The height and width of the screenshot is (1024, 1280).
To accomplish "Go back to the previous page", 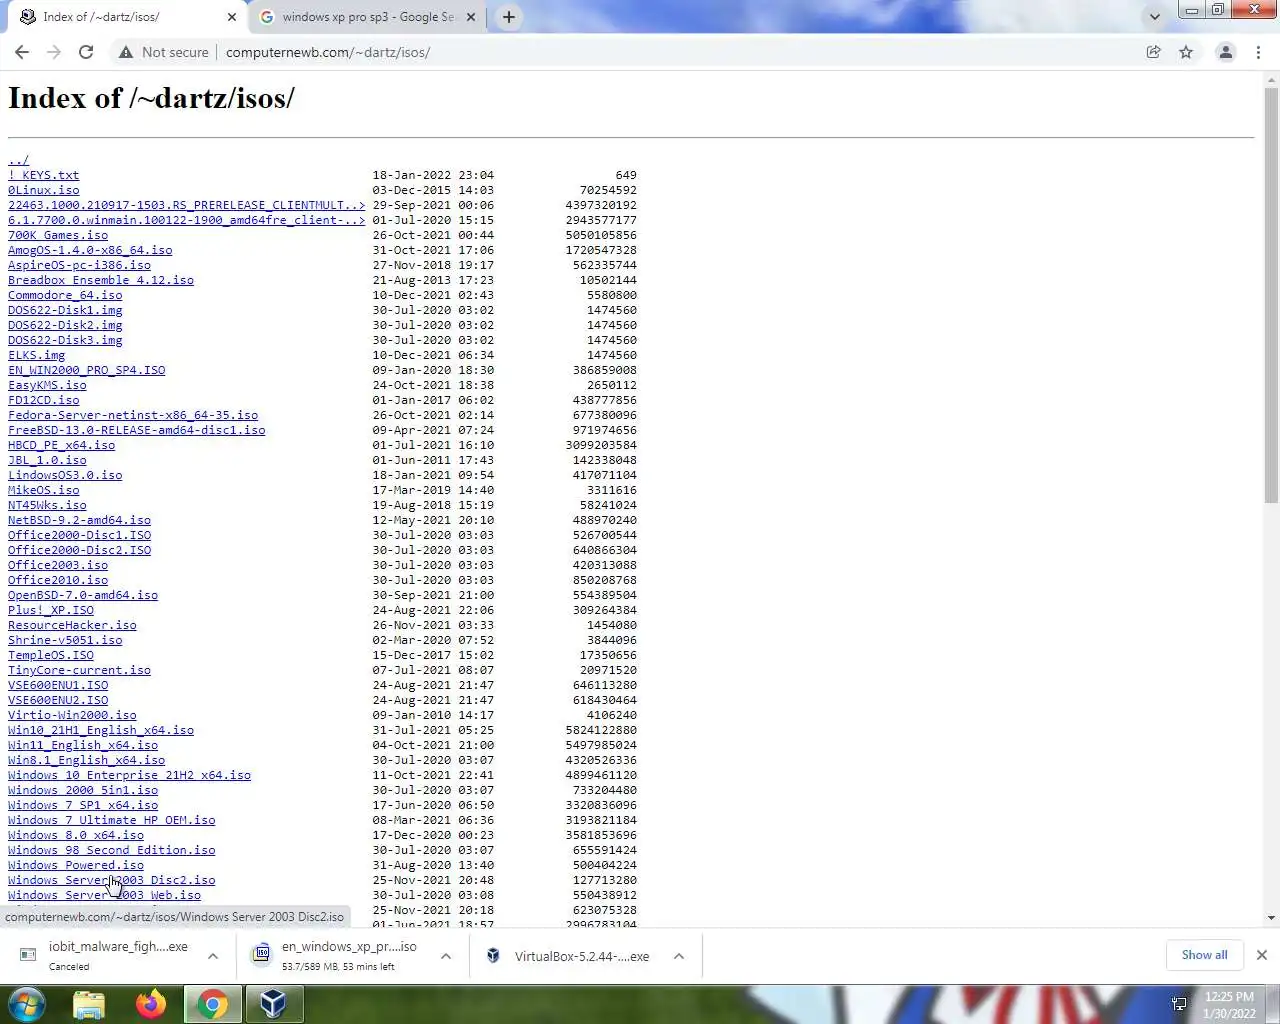I will coord(22,52).
